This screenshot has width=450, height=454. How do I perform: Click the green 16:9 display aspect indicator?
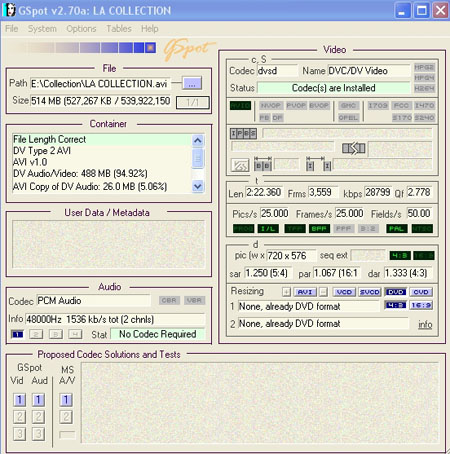click(424, 256)
